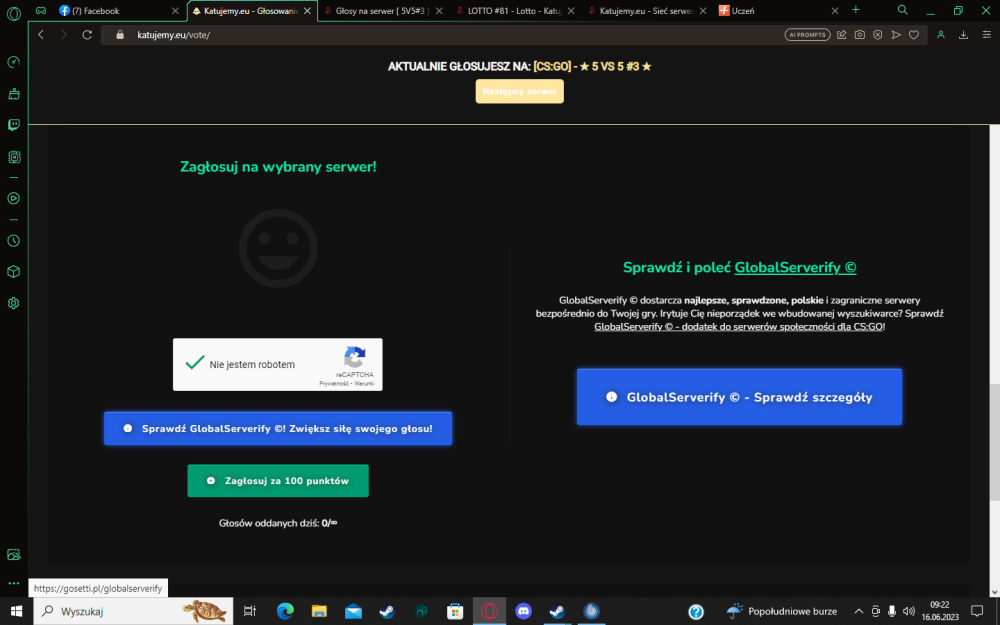This screenshot has width=1000, height=625.
Task: Open the three-dot sidebar setup menu
Action: point(13,583)
